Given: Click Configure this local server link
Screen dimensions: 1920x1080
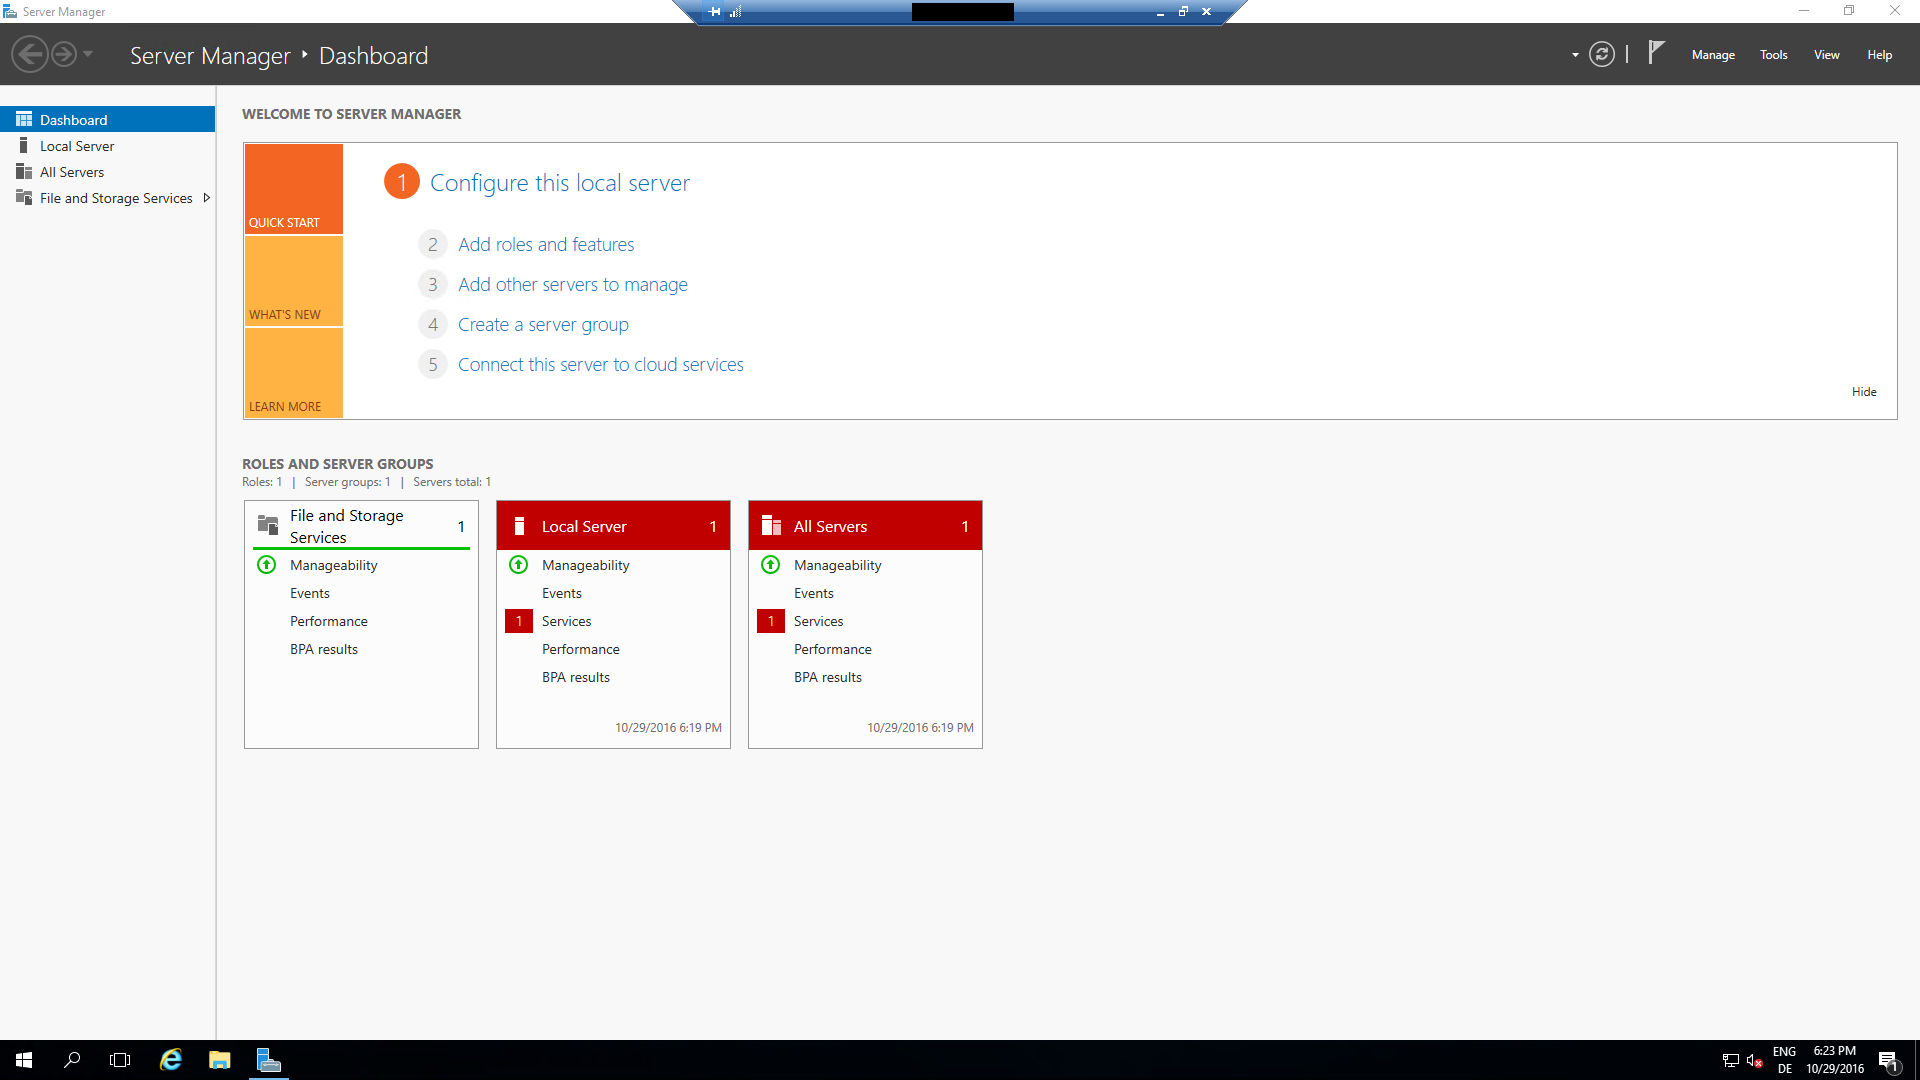Looking at the screenshot, I should tap(560, 183).
